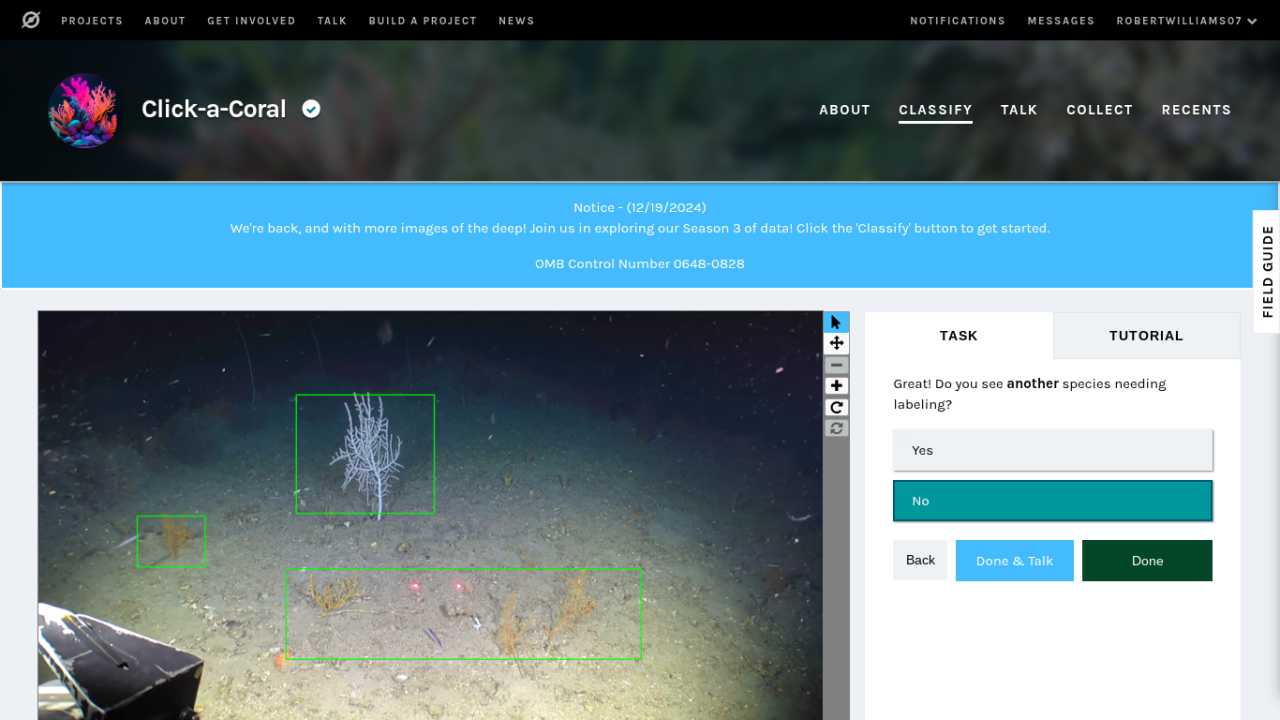Click the Notice - (12/19/2024) text
Viewport: 1280px width, 720px height.
pos(640,207)
